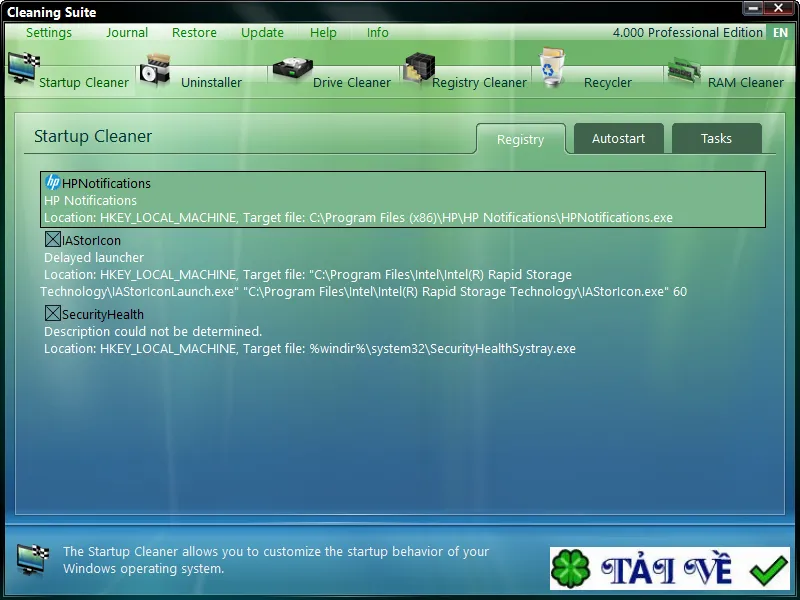The height and width of the screenshot is (600, 800).
Task: Click the Uninstaller disc box icon
Action: 155,70
